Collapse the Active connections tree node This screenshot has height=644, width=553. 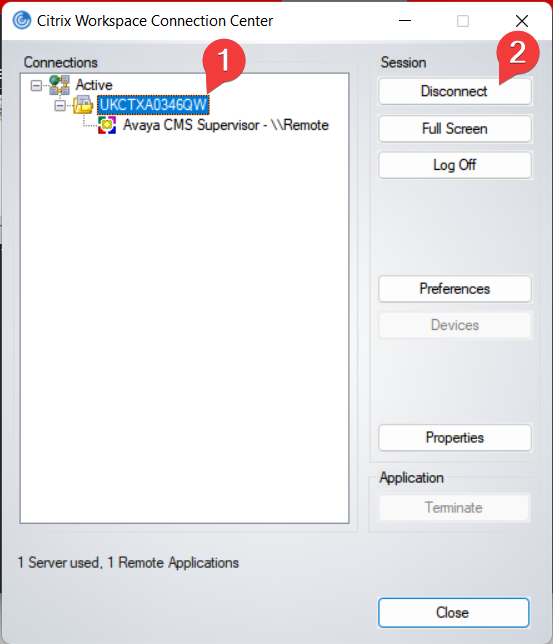(x=36, y=85)
